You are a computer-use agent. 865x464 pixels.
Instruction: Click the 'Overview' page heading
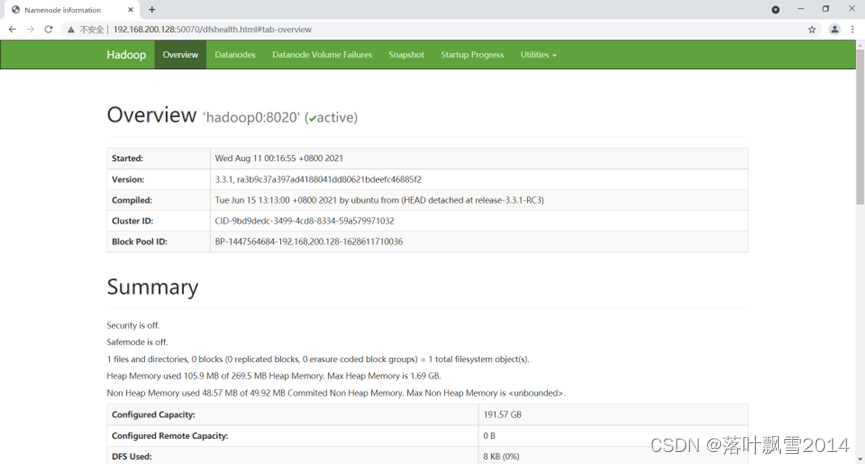pos(151,115)
